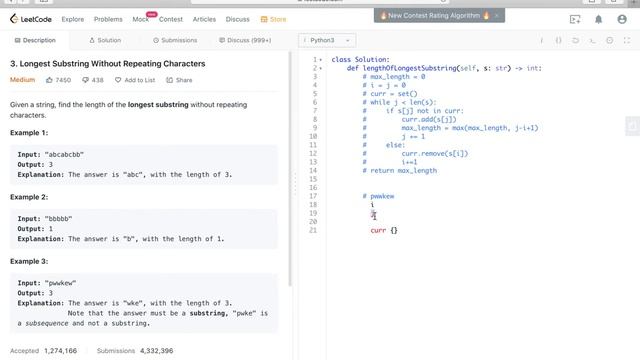
Task: Upvote the problem with thumbs-up 7450
Action: 58,80
